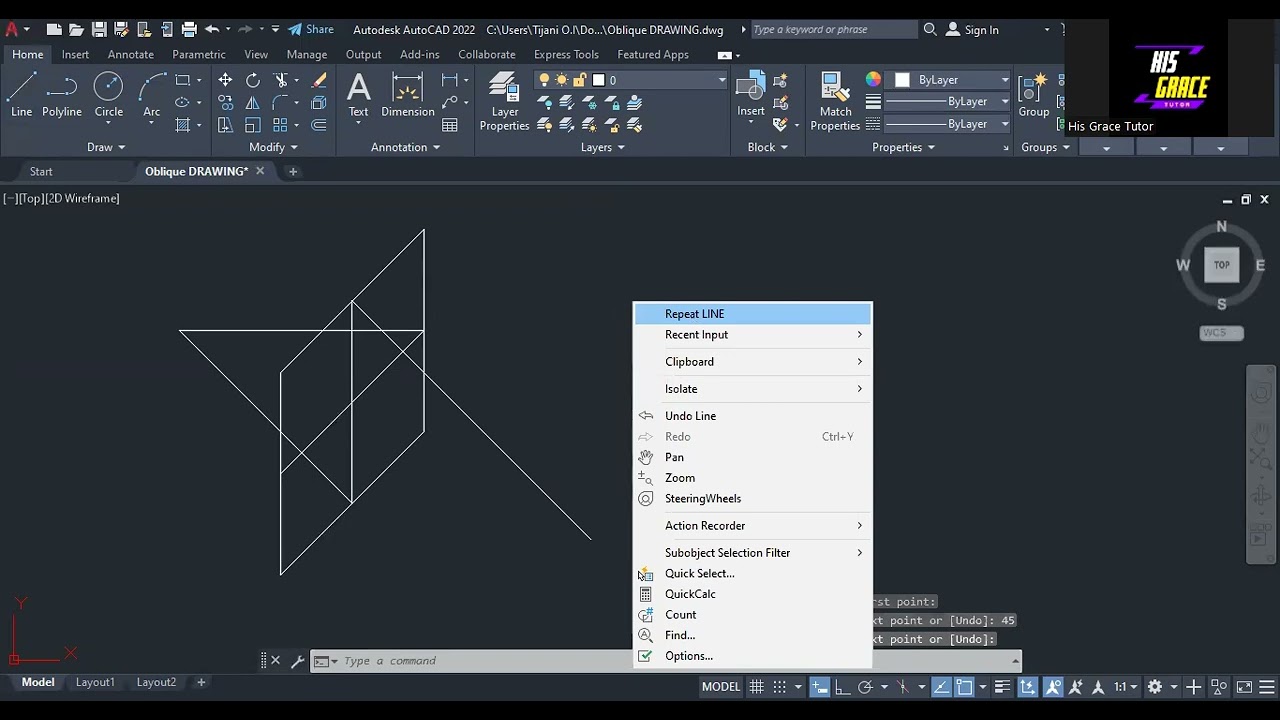Click the Erase tool icon

tap(319, 80)
